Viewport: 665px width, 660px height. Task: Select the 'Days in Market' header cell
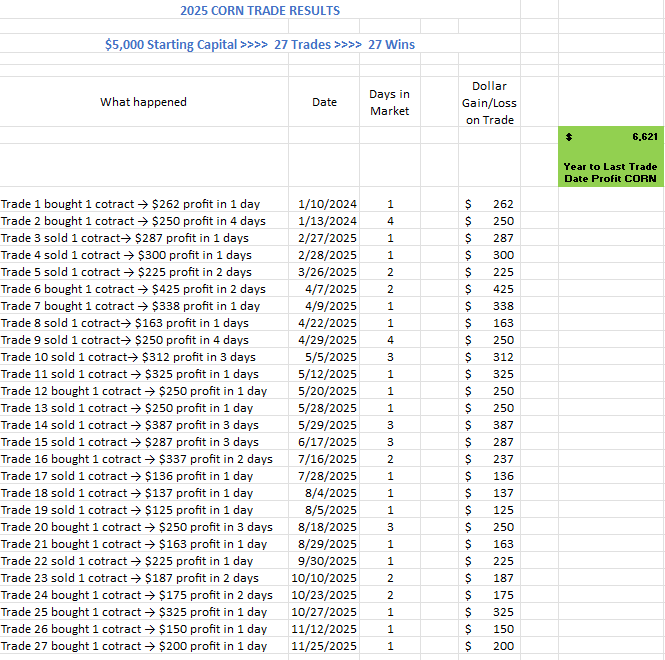pos(389,102)
